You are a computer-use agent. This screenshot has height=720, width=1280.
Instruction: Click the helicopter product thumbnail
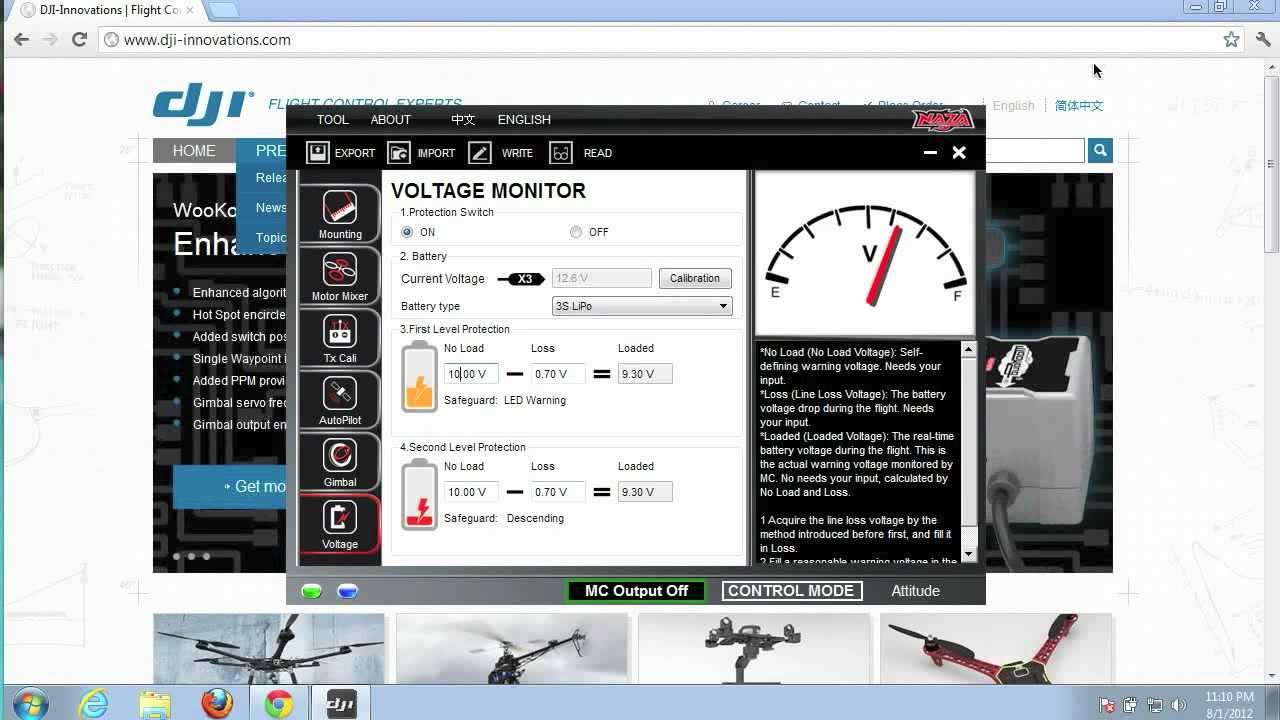point(512,649)
